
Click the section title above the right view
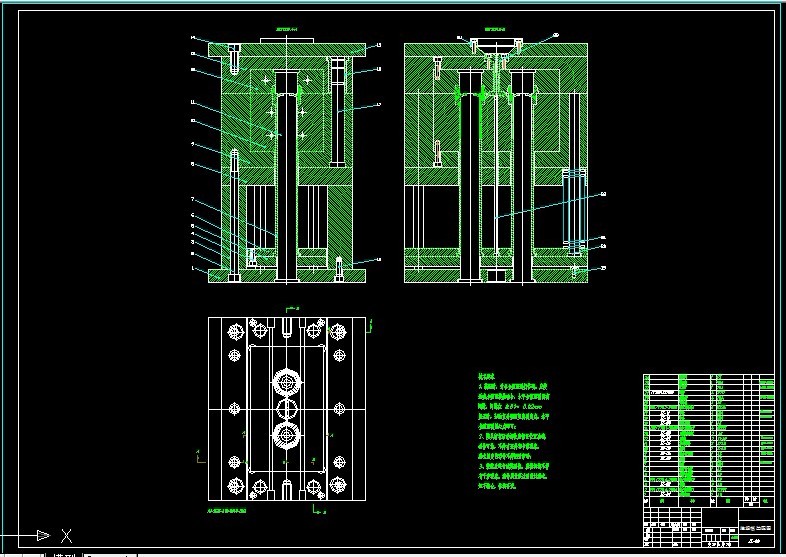click(497, 30)
